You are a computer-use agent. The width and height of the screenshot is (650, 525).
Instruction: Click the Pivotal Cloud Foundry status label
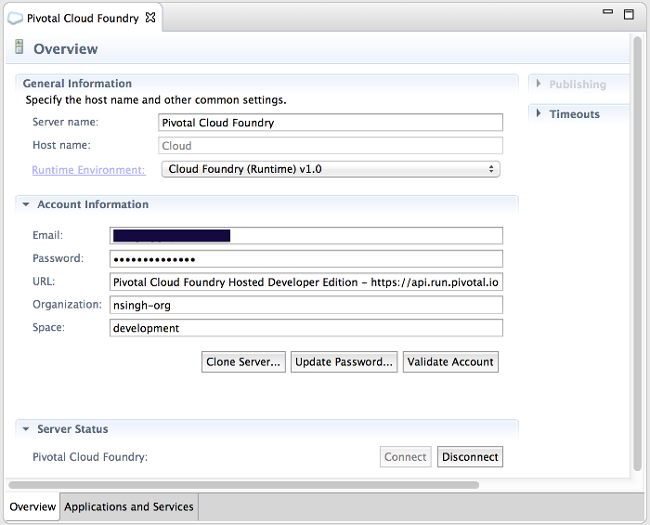point(90,457)
